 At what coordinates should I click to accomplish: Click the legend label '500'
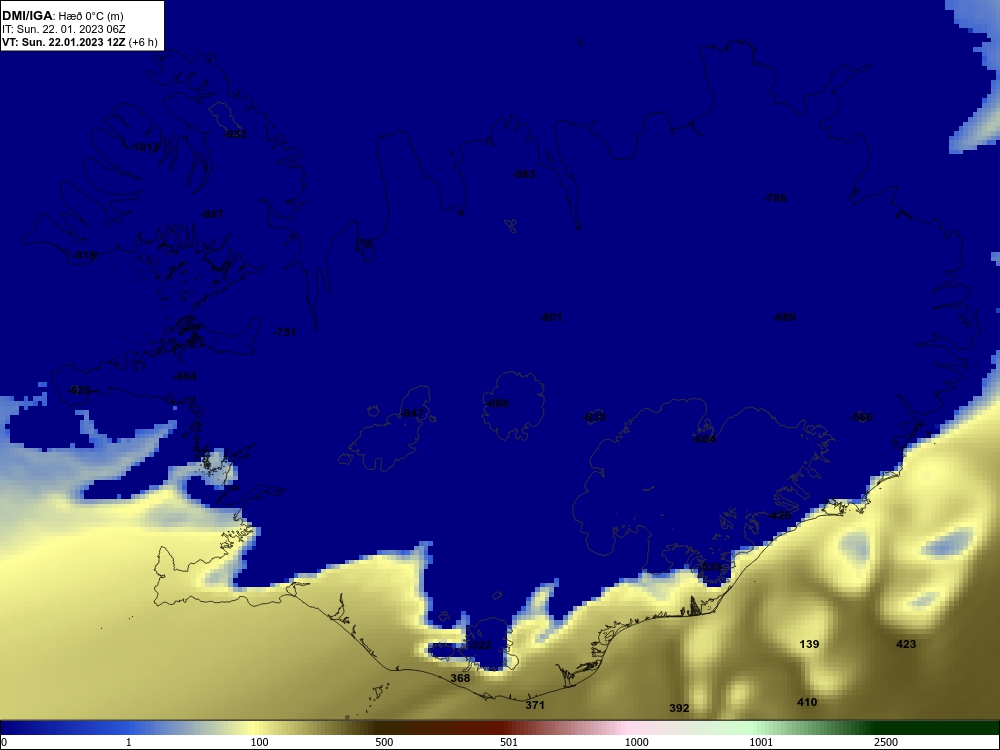point(384,742)
